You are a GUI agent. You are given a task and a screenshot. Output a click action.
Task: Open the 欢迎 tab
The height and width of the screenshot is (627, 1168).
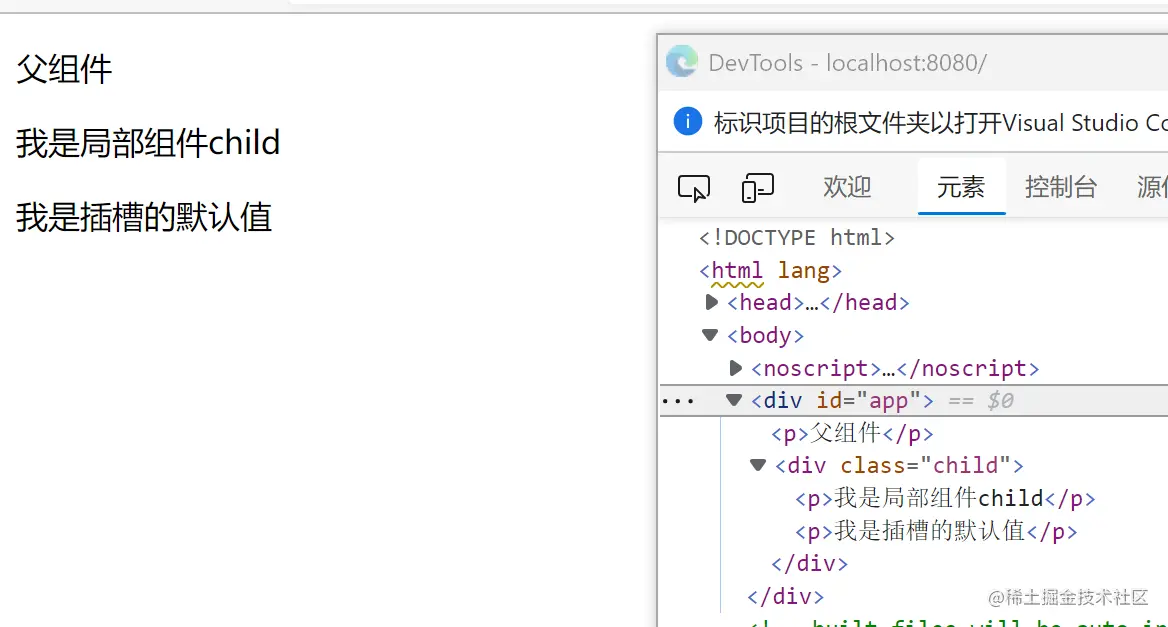[x=846, y=186]
